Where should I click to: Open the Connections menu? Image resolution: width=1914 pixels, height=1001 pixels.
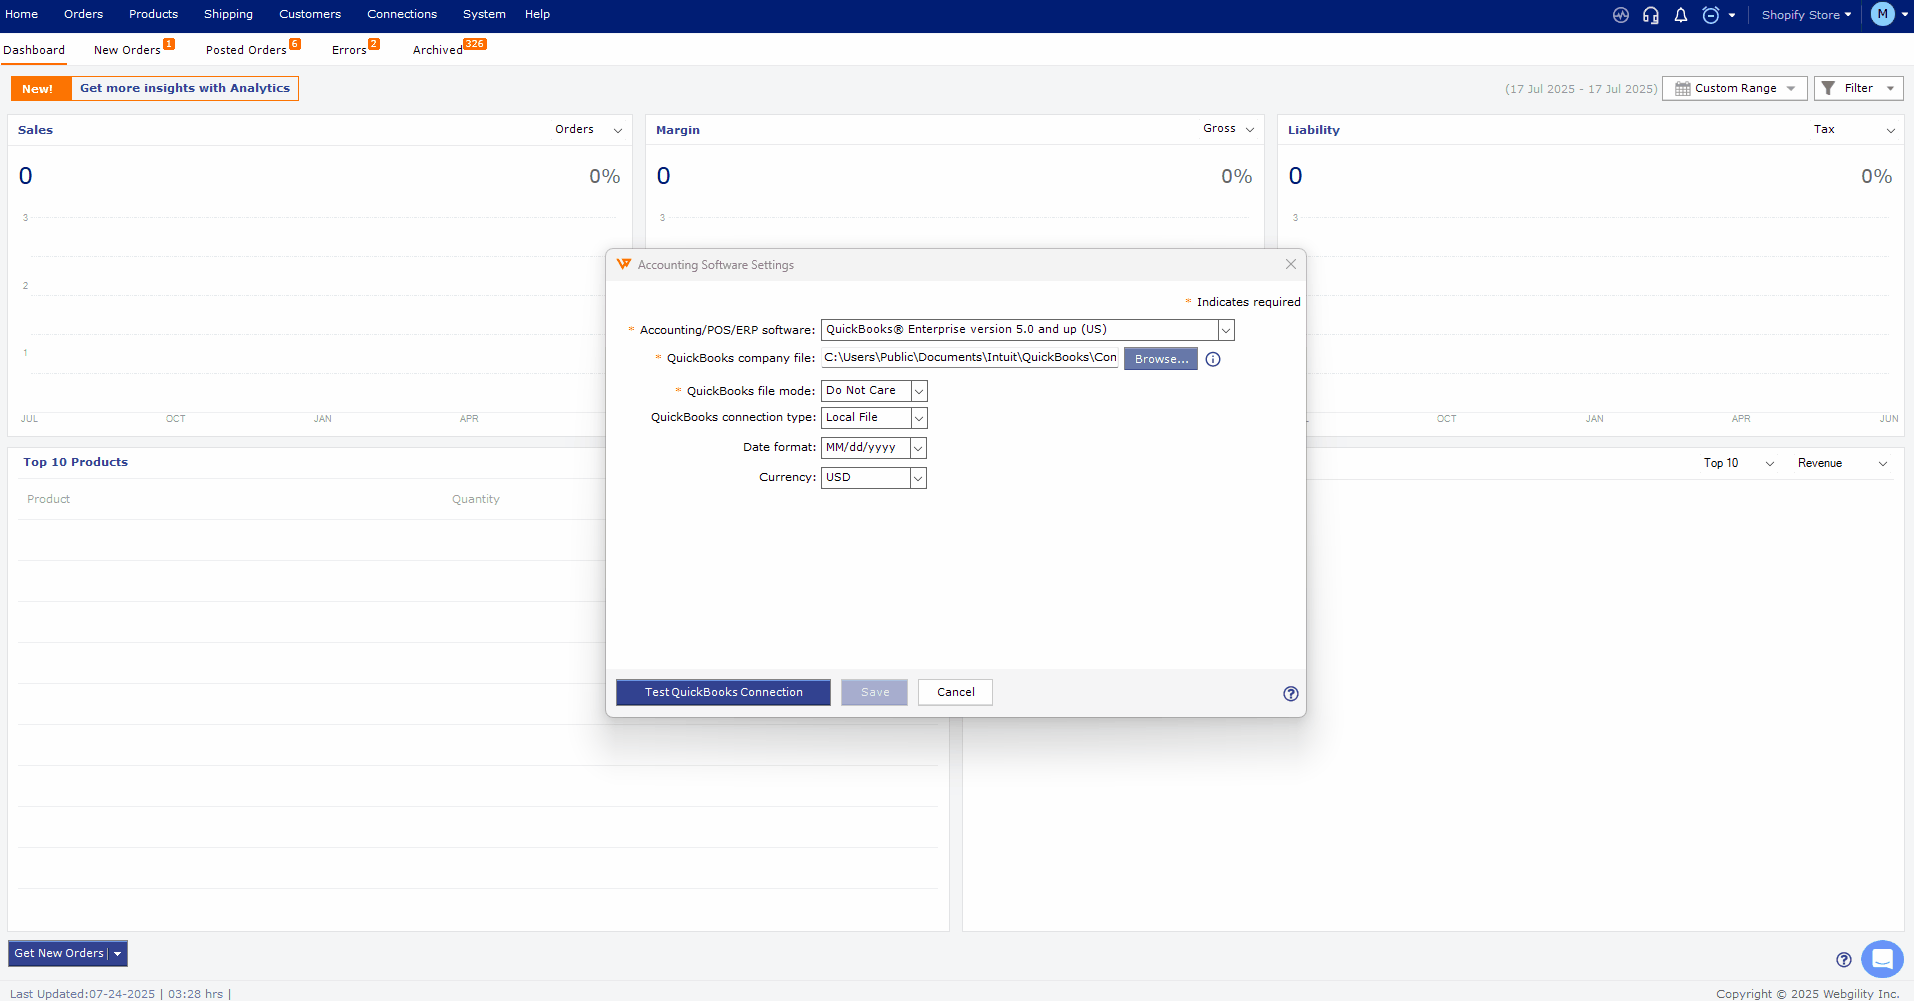click(x=402, y=14)
